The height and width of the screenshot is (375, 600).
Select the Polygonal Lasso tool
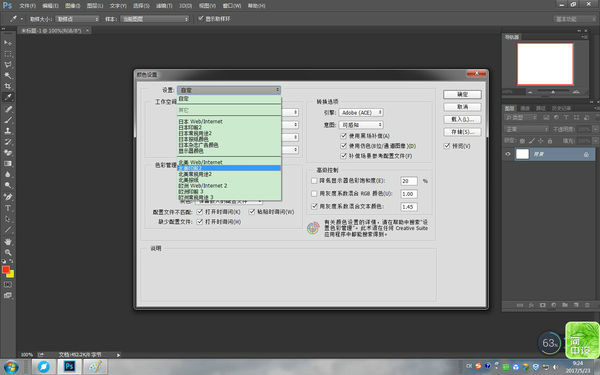tap(8, 64)
